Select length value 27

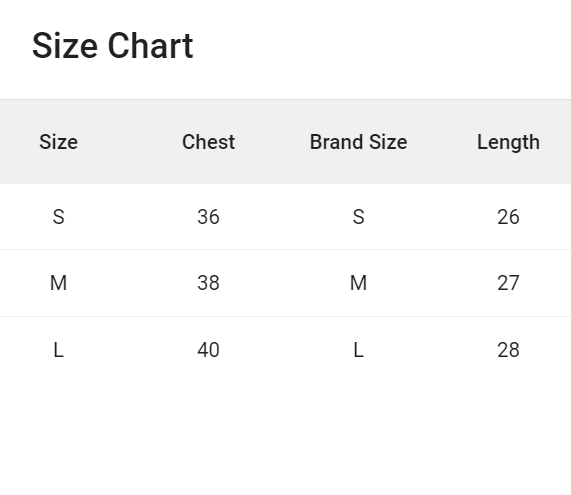tap(508, 283)
